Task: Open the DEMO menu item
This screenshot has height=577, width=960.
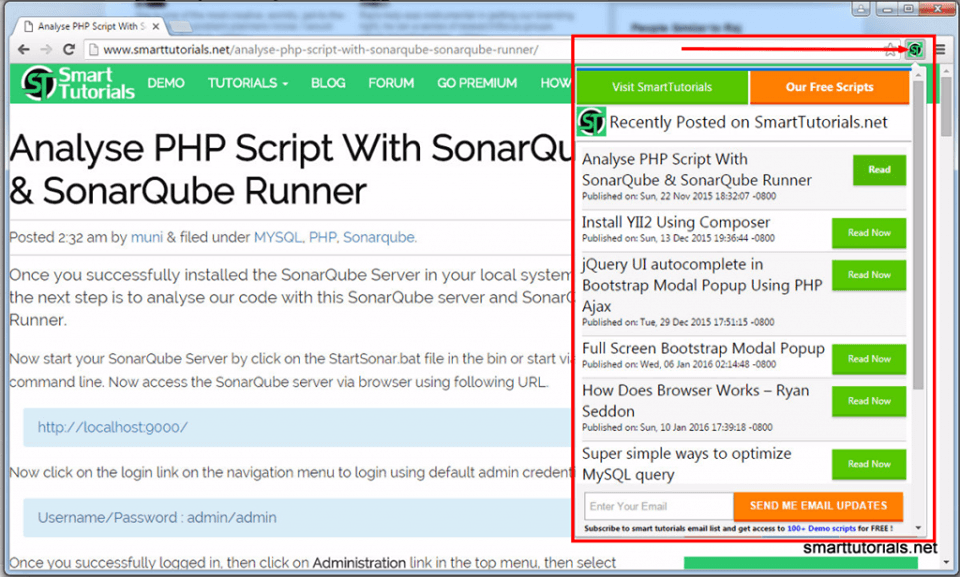Action: [166, 83]
